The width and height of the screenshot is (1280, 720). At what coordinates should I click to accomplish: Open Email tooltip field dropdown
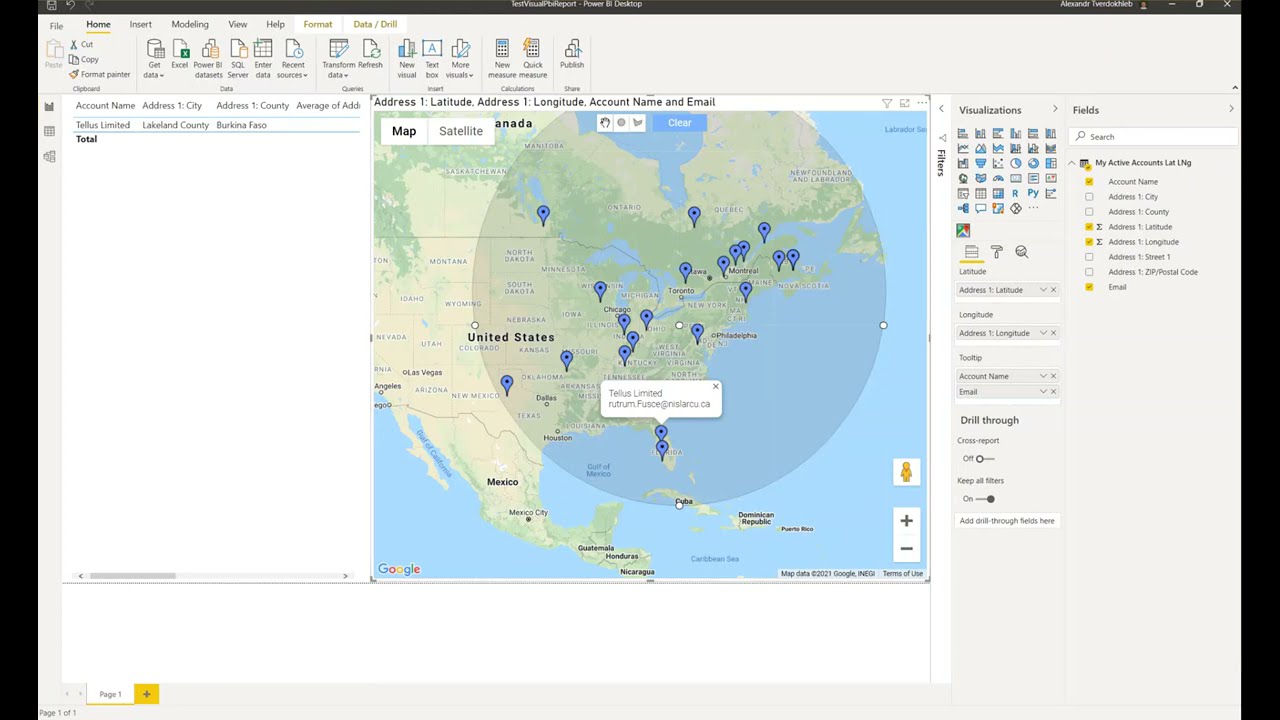[x=1043, y=392]
